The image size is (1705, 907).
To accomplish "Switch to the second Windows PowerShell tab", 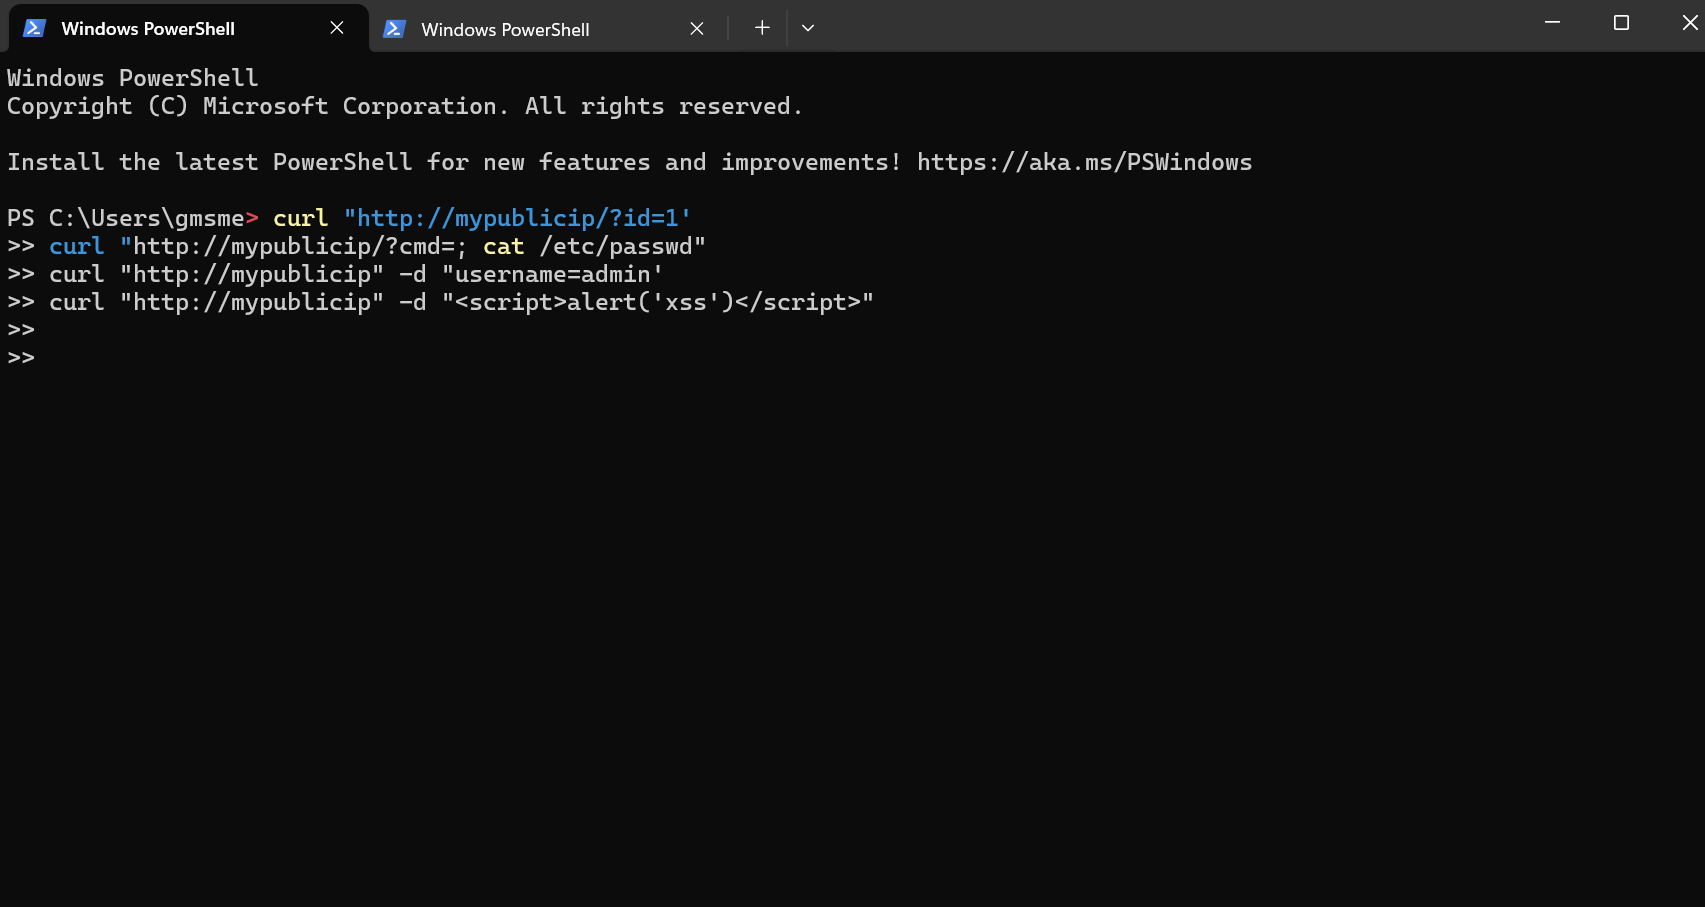I will [548, 29].
